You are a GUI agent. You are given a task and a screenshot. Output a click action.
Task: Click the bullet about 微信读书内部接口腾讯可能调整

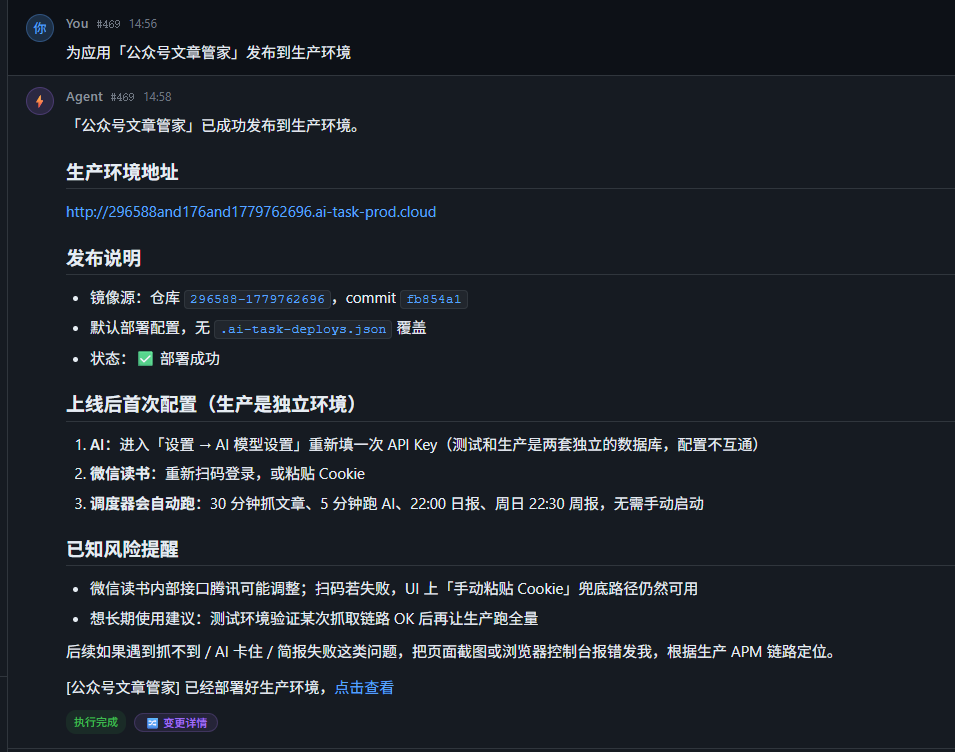[x=393, y=589]
